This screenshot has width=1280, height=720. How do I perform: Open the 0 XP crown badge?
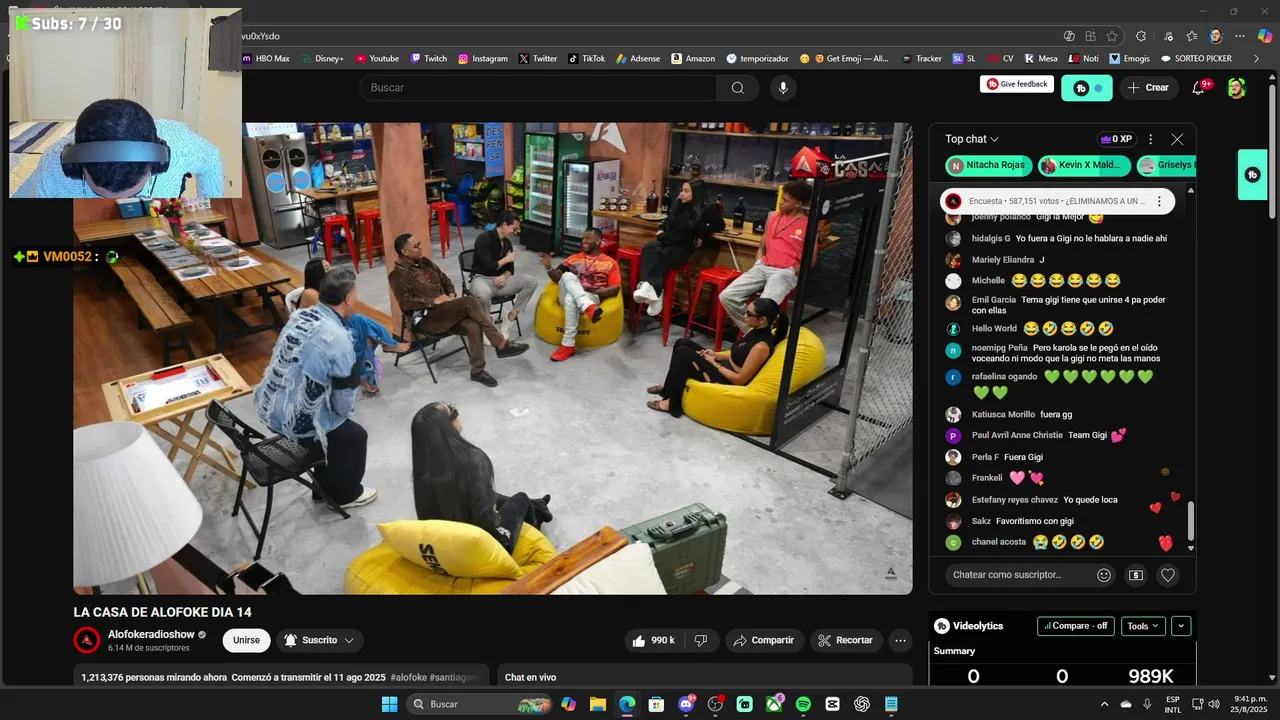[x=1115, y=139]
